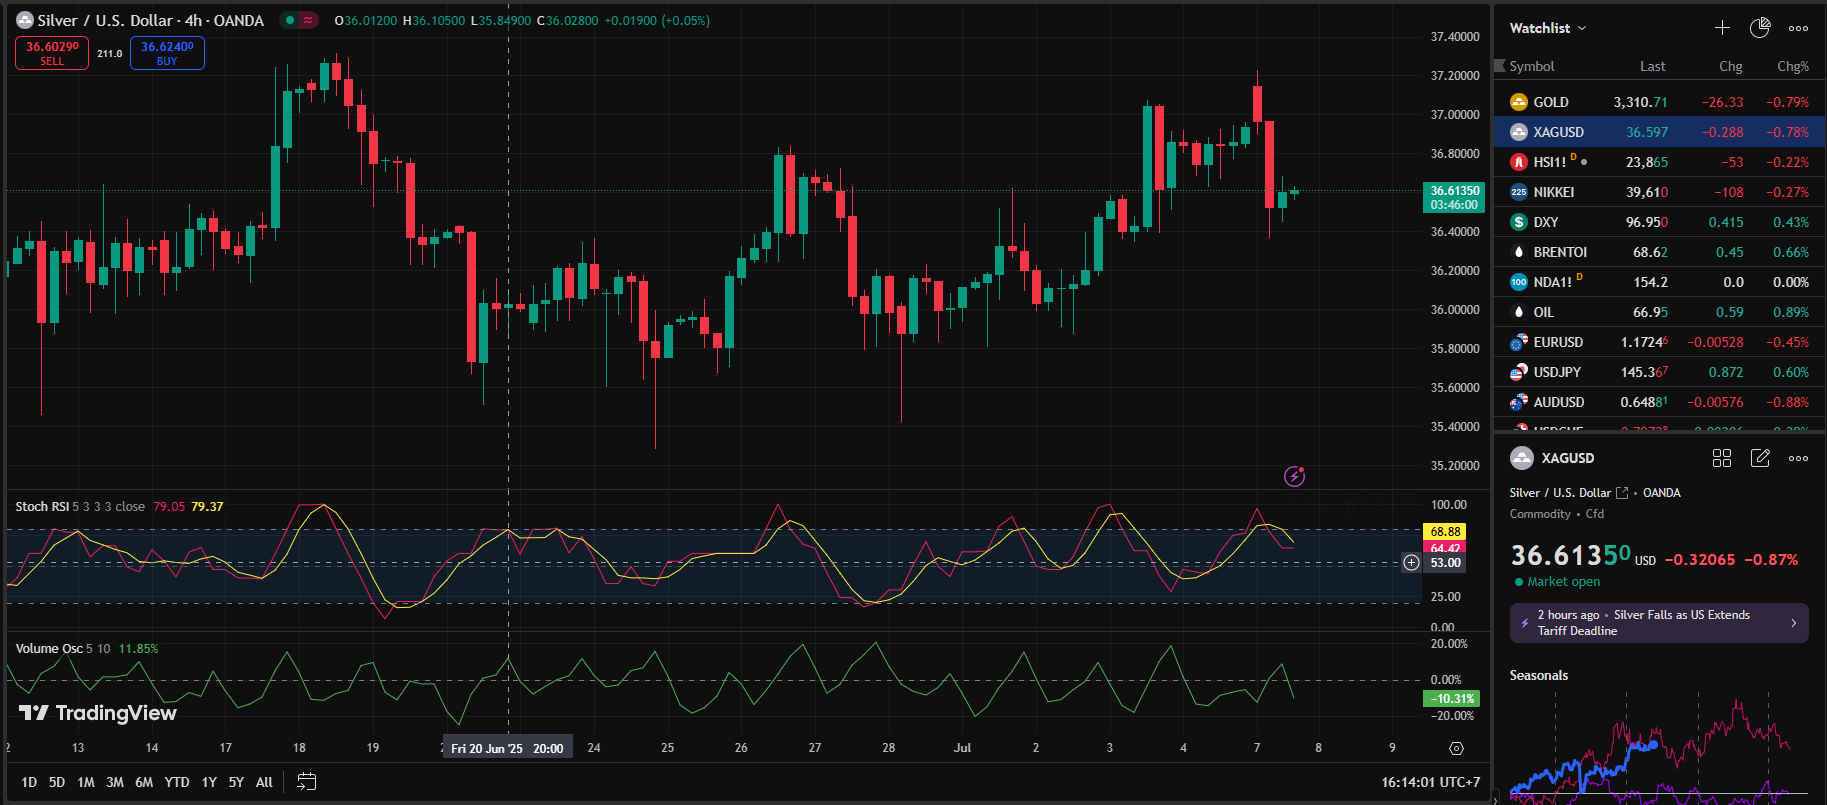Click the plus icon on the 53.00 scale label
Image resolution: width=1827 pixels, height=805 pixels.
[1411, 563]
